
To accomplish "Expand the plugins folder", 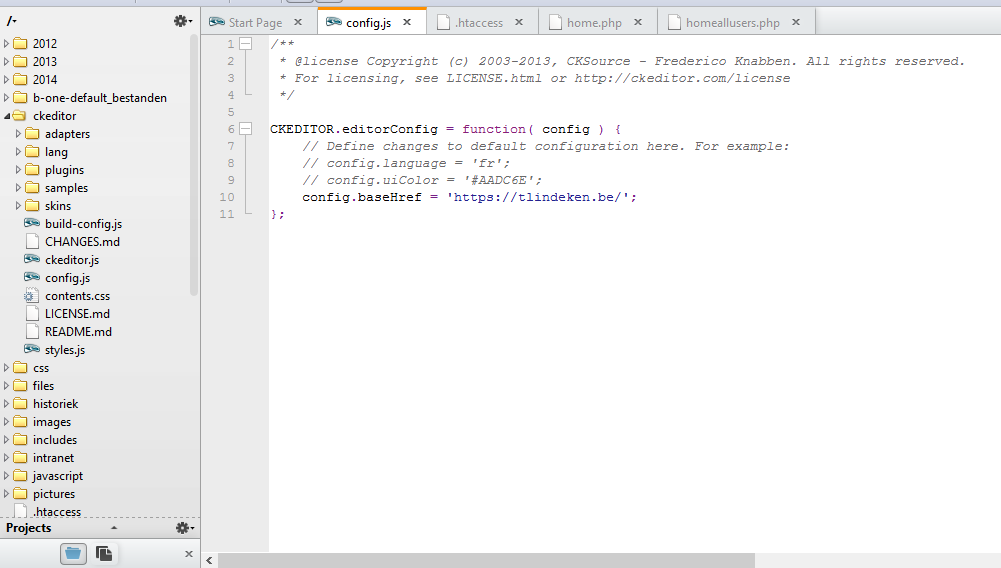I will click(20, 170).
